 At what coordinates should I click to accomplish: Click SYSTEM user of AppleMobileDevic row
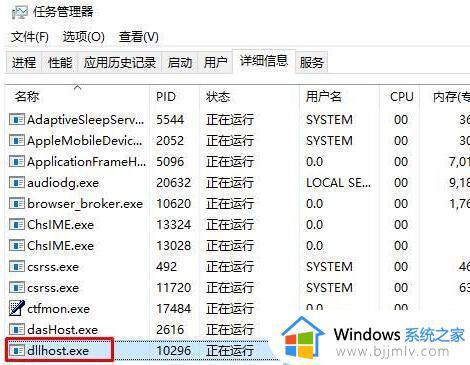329,140
